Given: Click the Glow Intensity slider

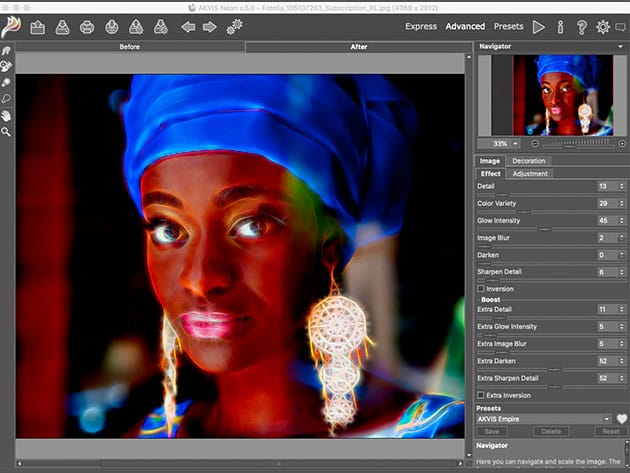Looking at the screenshot, I should coord(545,229).
